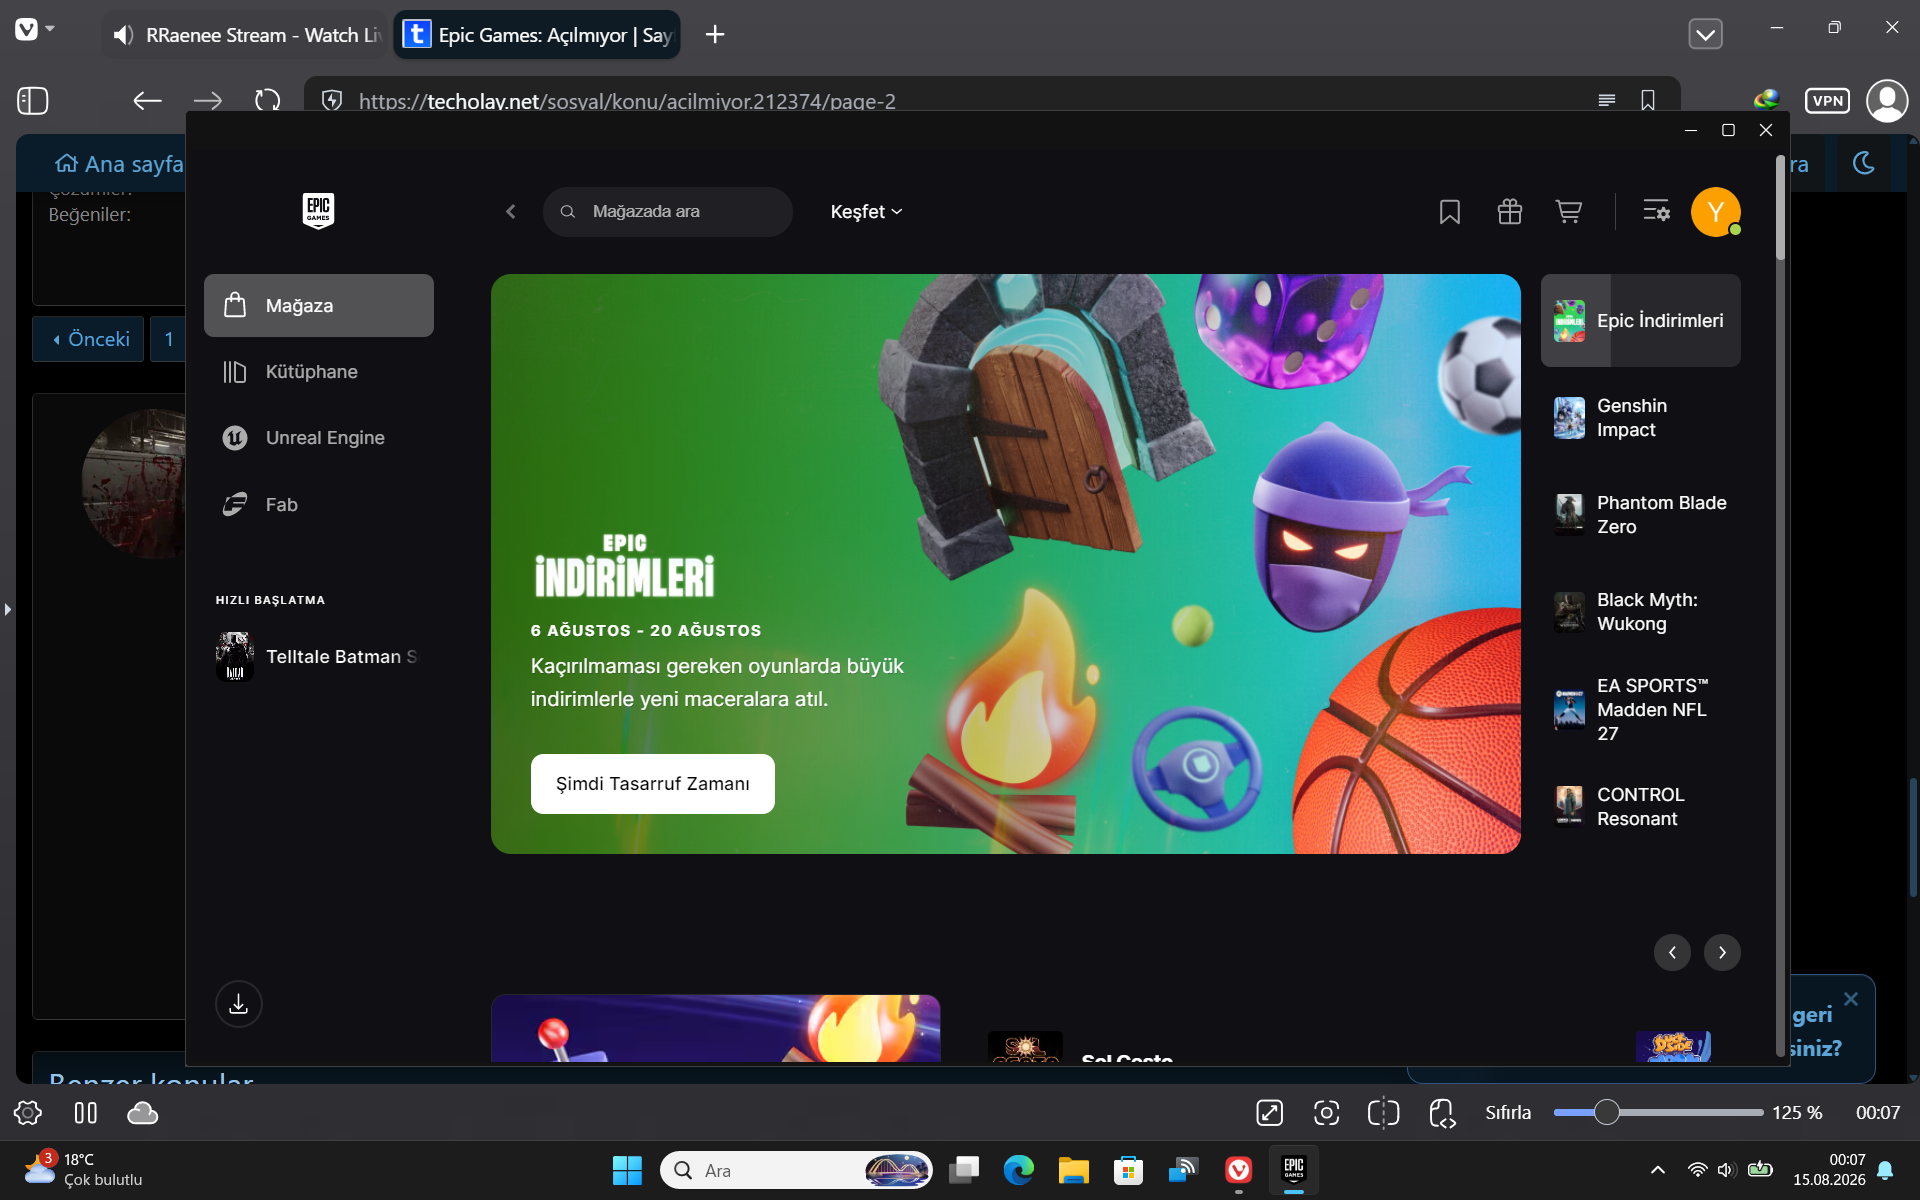The height and width of the screenshot is (1200, 1920).
Task: Click the Şimdi Tasarruf Zamanı button
Action: tap(652, 784)
